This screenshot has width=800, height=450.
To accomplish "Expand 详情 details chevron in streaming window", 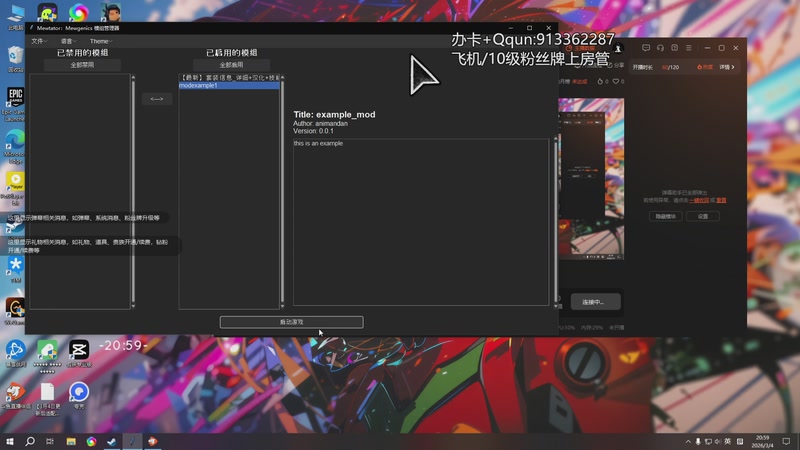I will [727, 67].
